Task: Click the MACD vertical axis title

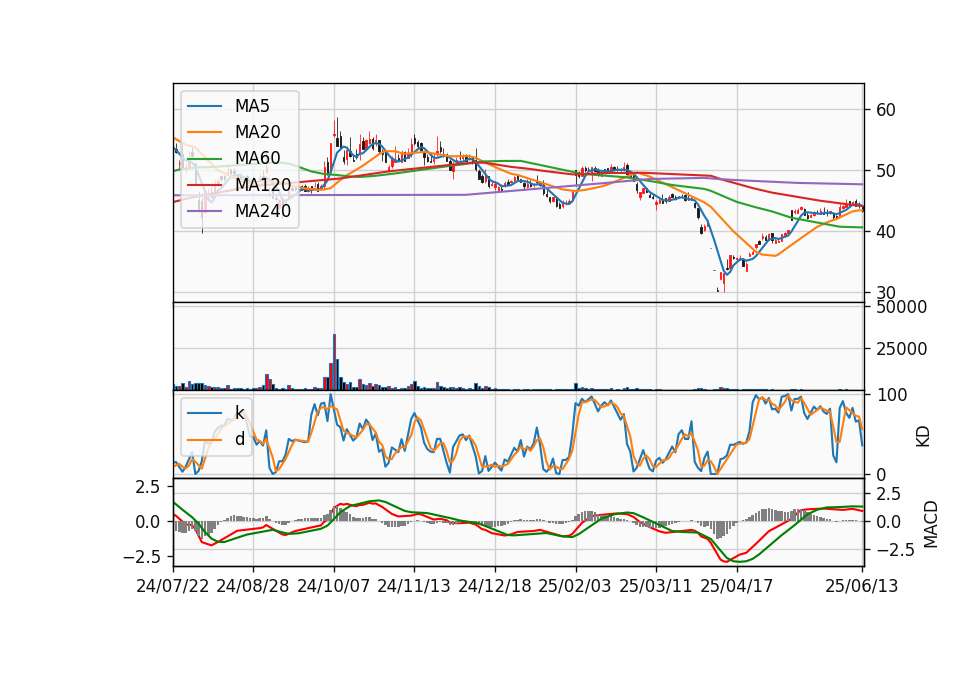Action: point(931,524)
